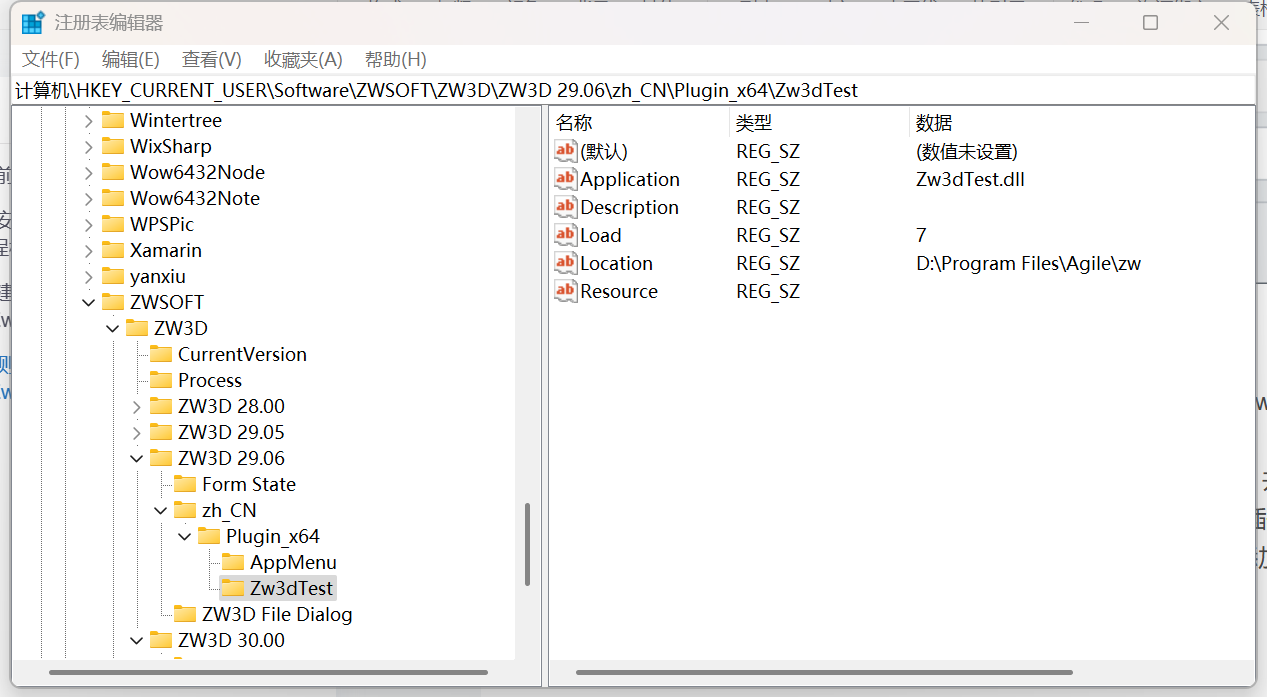Click the (数值未设置) data cell
The height and width of the screenshot is (697, 1267).
tap(967, 151)
